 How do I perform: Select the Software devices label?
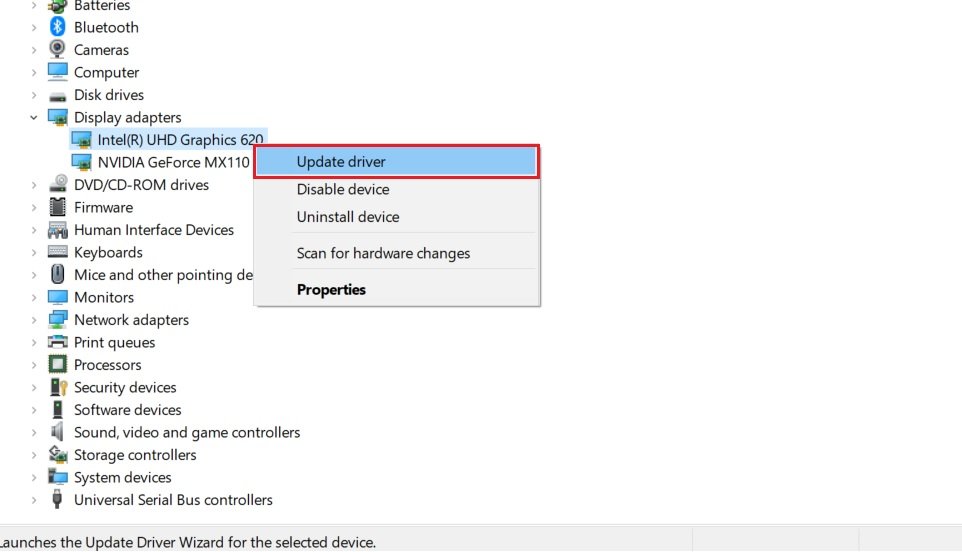(128, 410)
